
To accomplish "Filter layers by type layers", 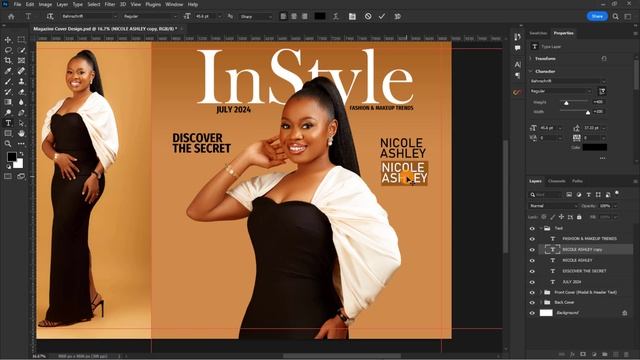I will [x=588, y=195].
